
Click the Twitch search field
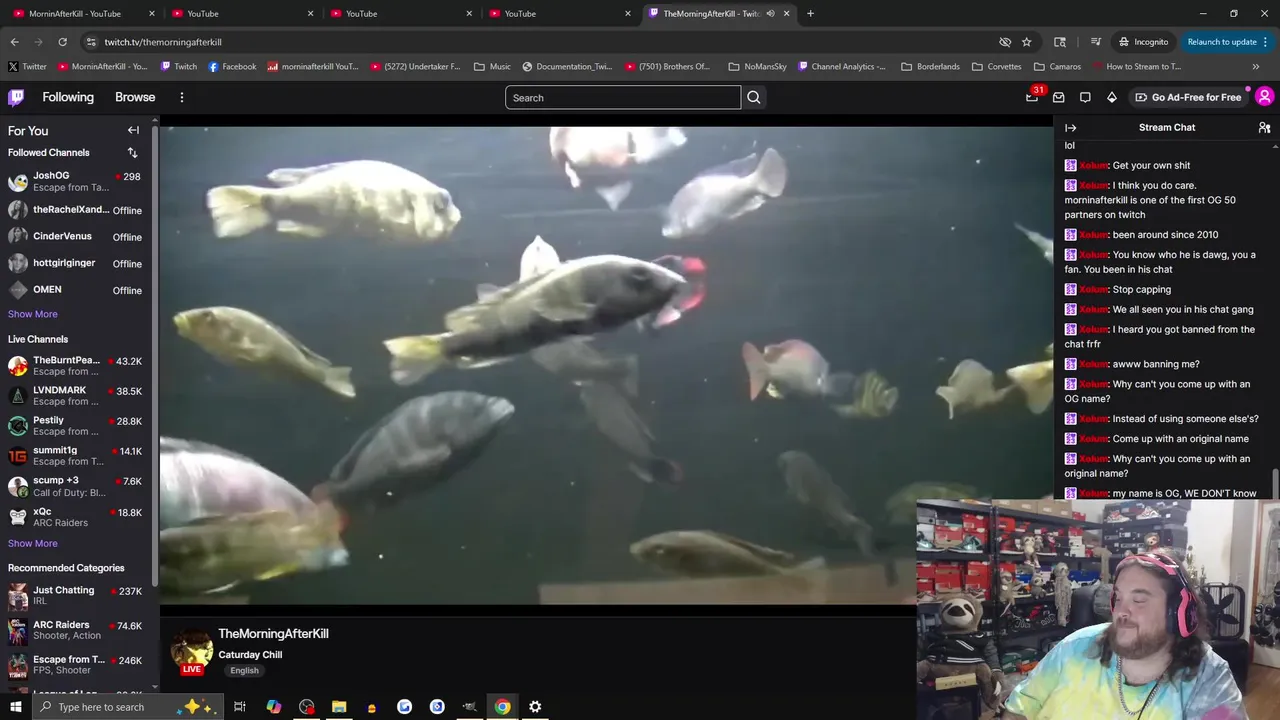622,97
